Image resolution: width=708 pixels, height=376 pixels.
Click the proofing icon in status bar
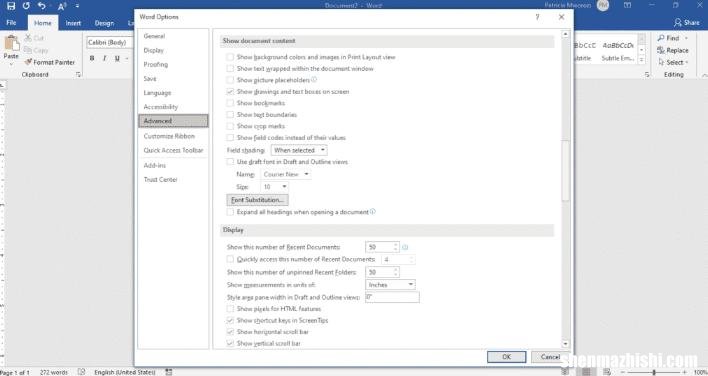click(81, 372)
